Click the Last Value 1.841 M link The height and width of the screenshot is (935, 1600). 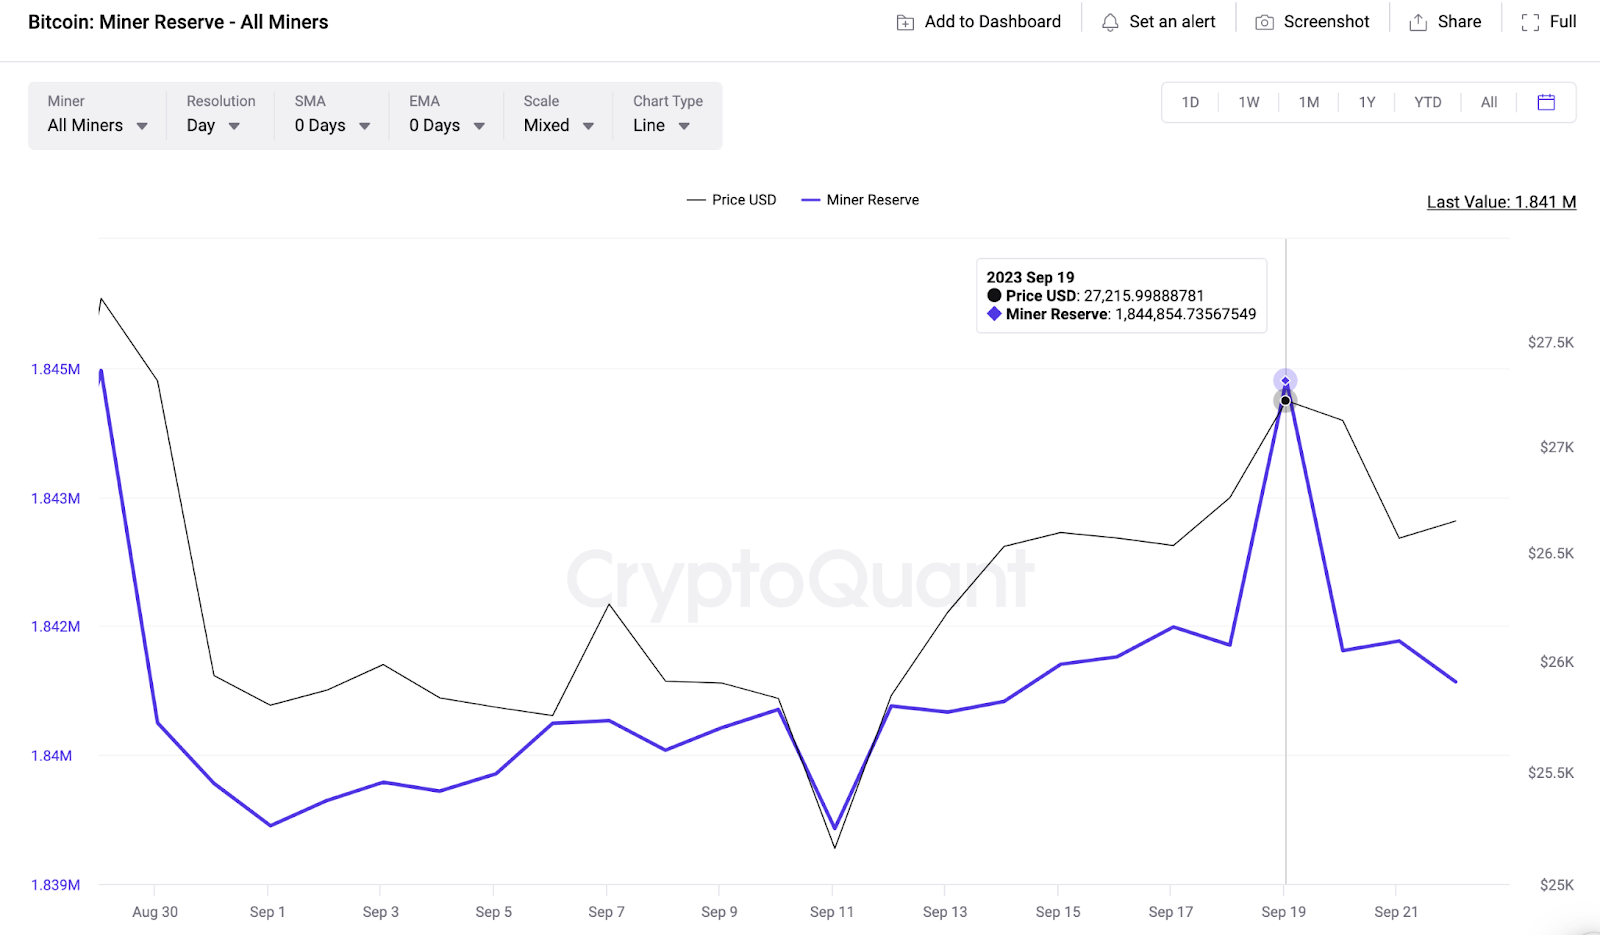pos(1501,202)
